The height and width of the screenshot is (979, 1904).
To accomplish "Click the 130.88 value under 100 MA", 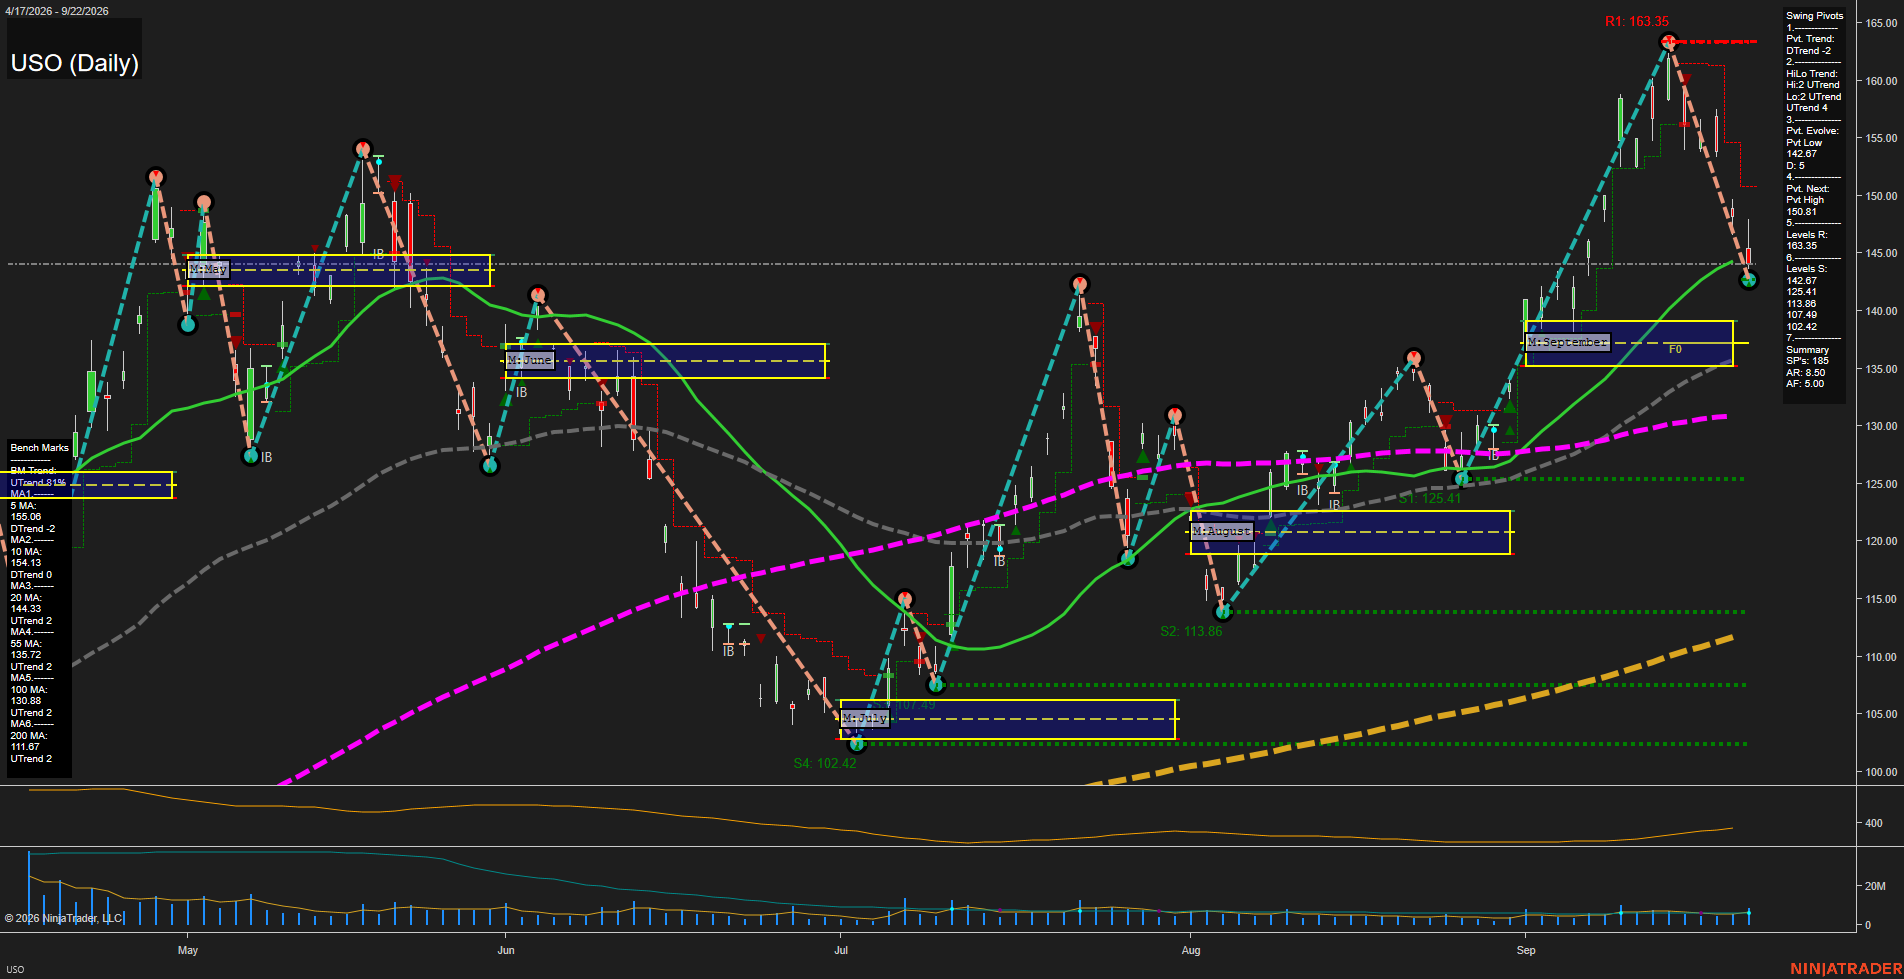I will click(26, 701).
